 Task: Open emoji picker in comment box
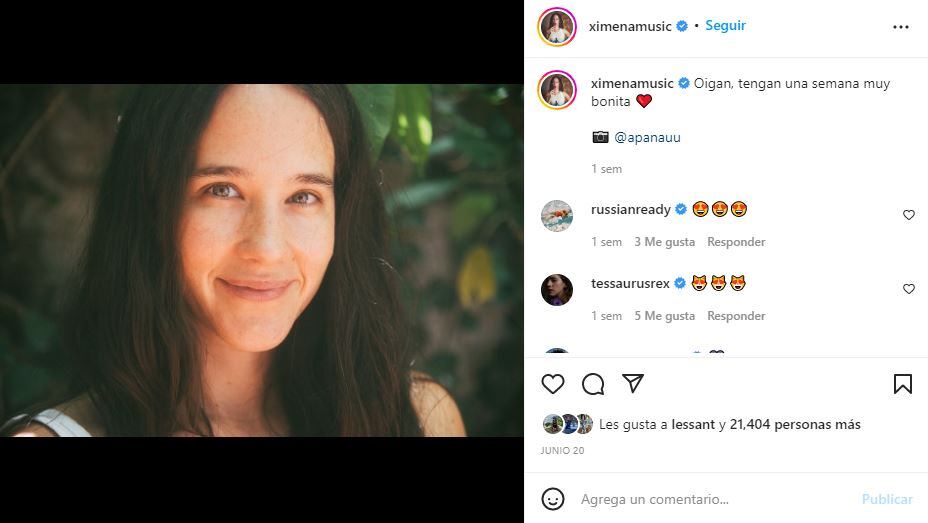click(x=553, y=498)
